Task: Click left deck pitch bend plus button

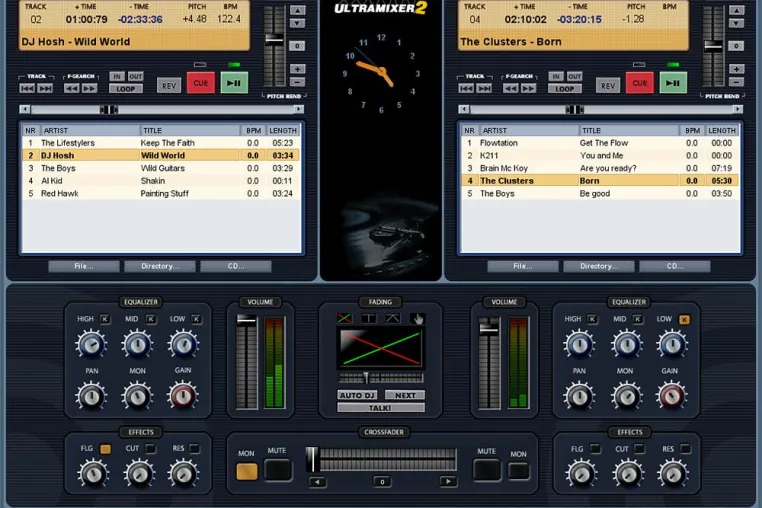Action: 297,69
